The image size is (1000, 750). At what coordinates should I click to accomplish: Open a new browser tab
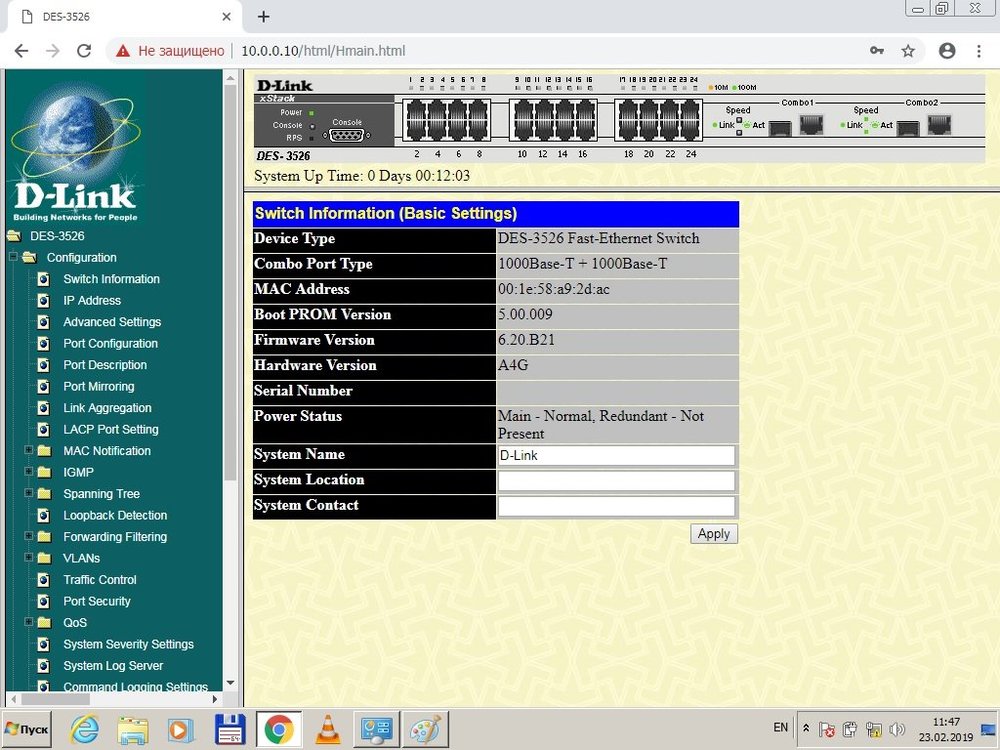pos(264,16)
